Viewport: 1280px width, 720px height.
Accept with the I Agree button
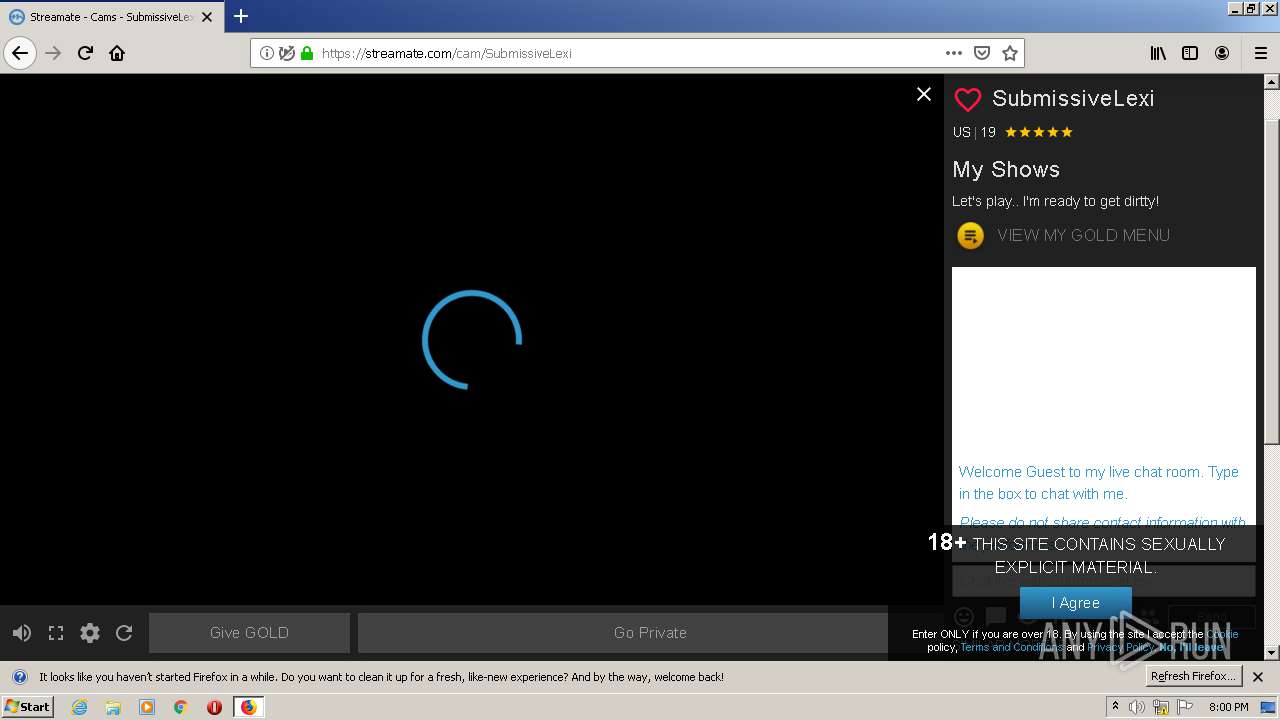click(x=1075, y=603)
